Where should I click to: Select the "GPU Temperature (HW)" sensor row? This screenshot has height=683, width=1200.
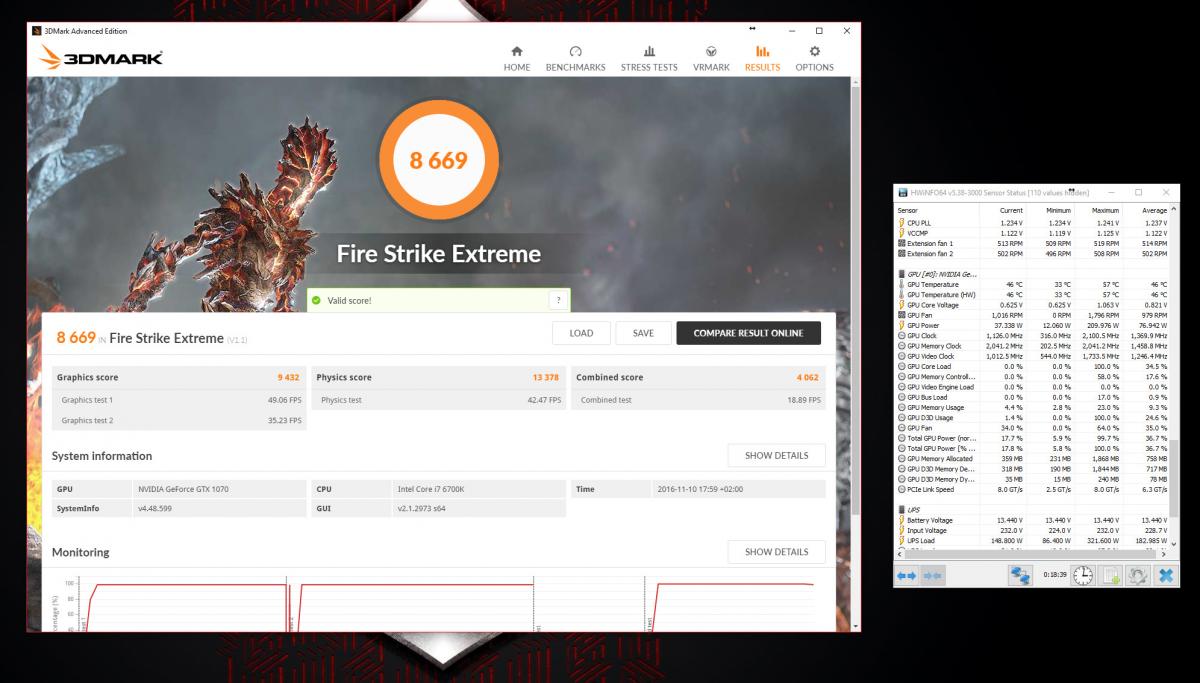click(x=1032, y=294)
